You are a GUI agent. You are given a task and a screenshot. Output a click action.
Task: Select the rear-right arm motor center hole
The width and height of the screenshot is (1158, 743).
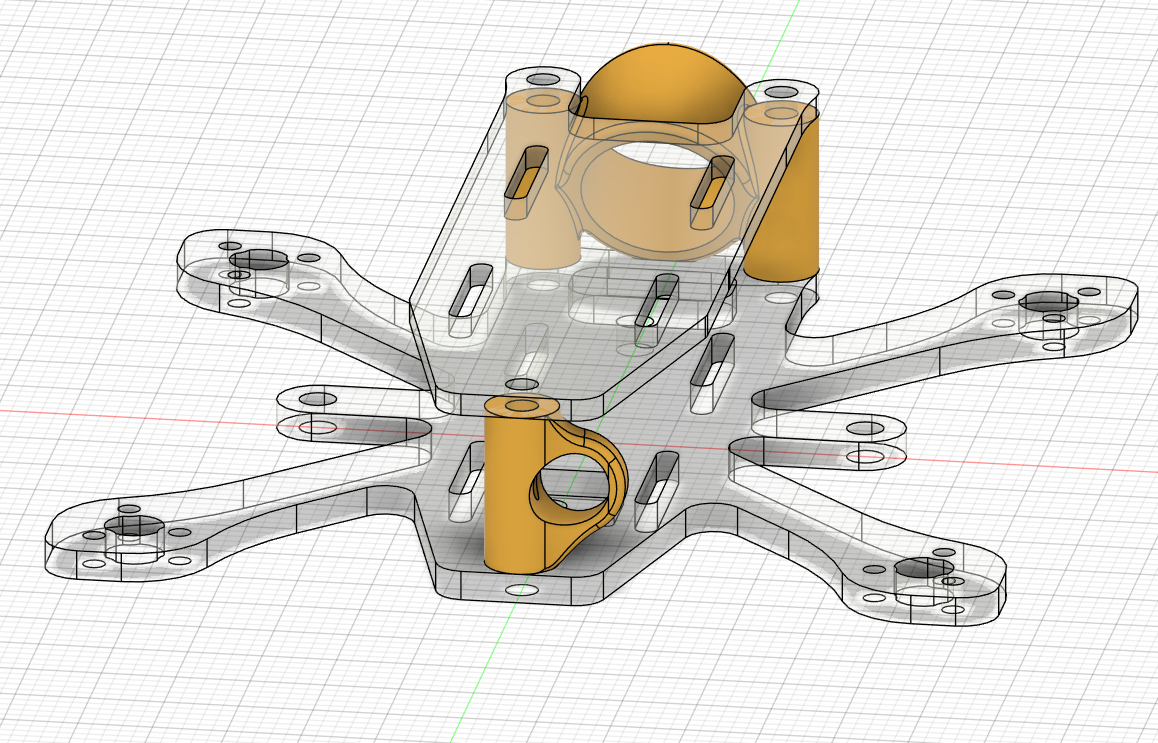[1046, 301]
